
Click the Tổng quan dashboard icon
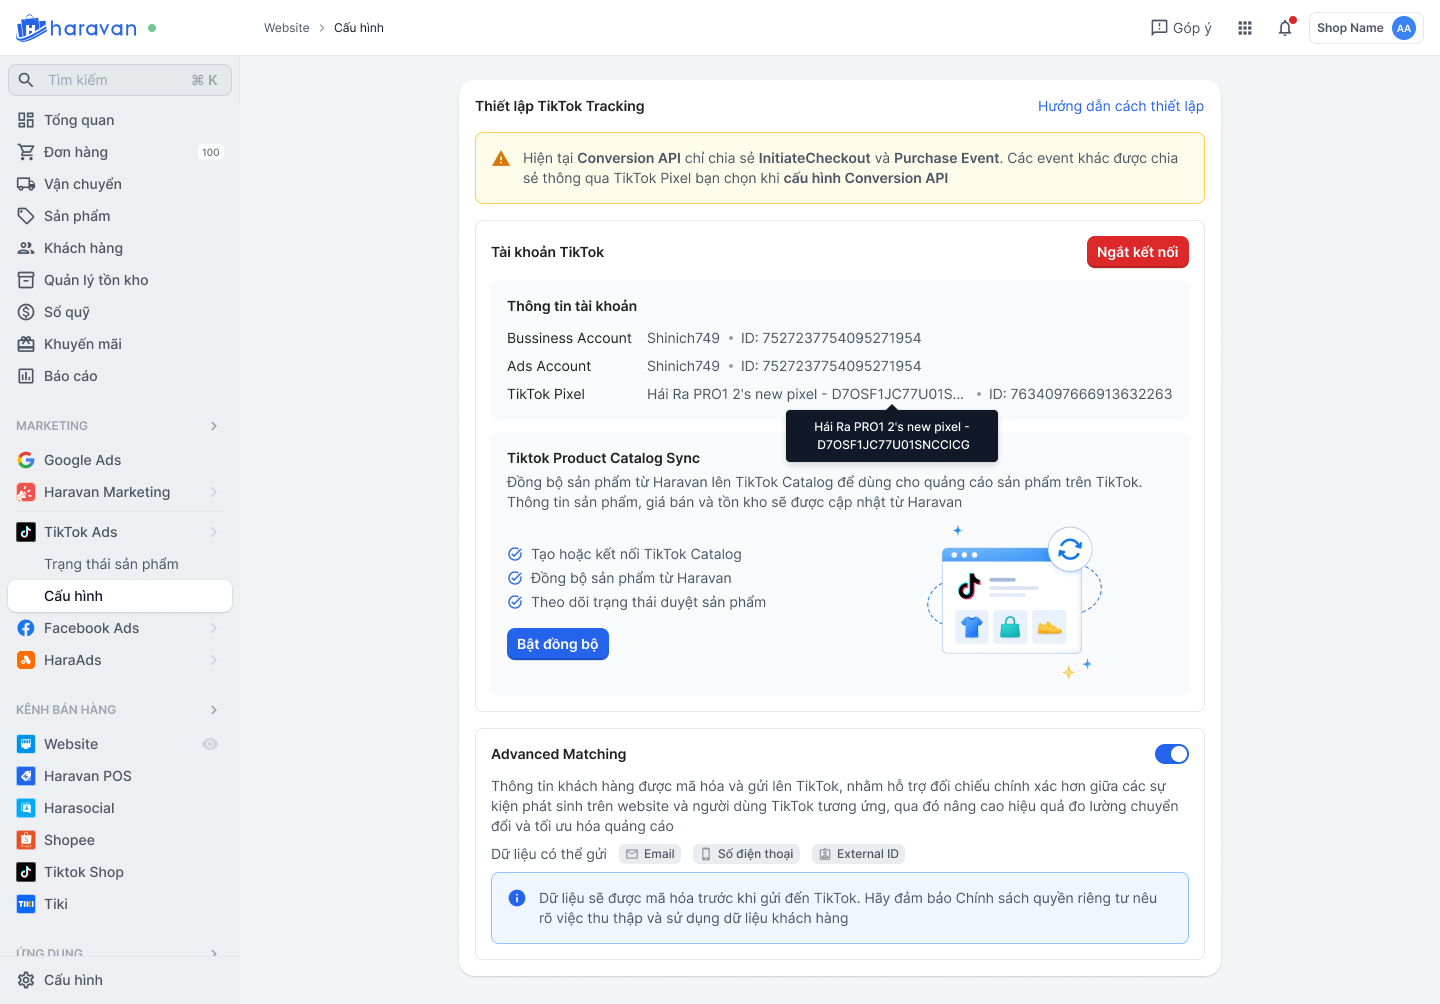pos(26,120)
